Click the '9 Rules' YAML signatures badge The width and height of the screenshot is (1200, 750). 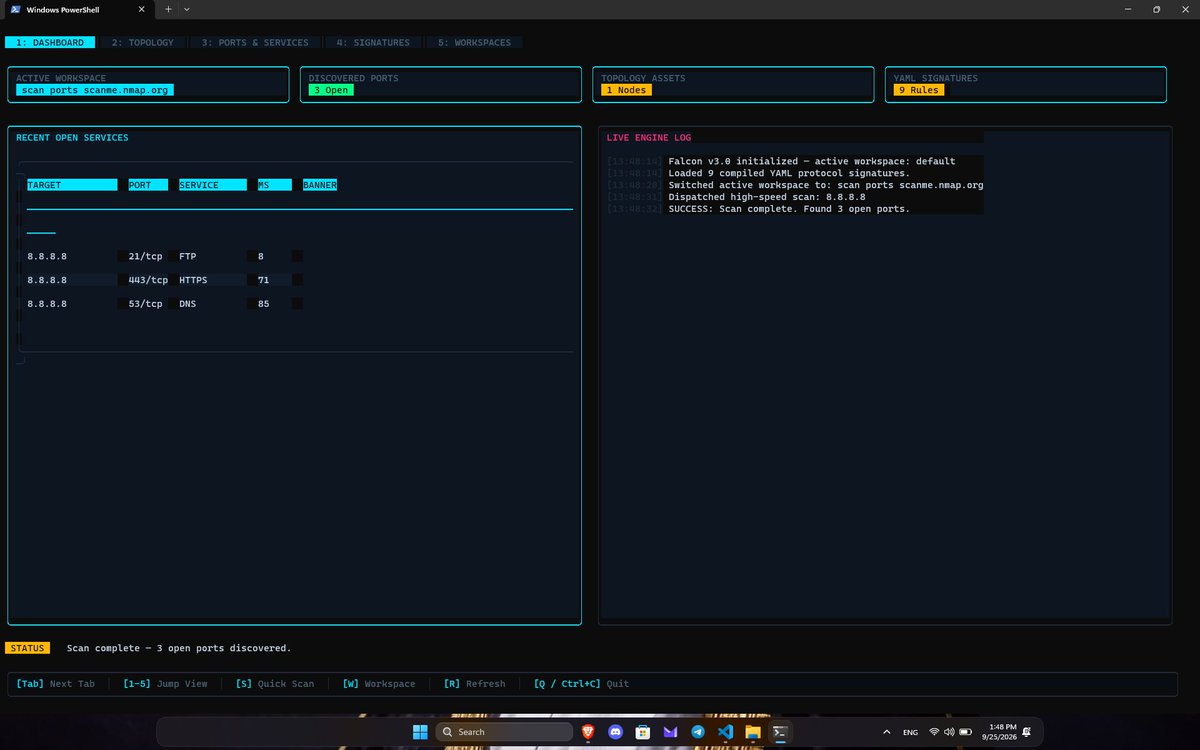click(x=918, y=90)
